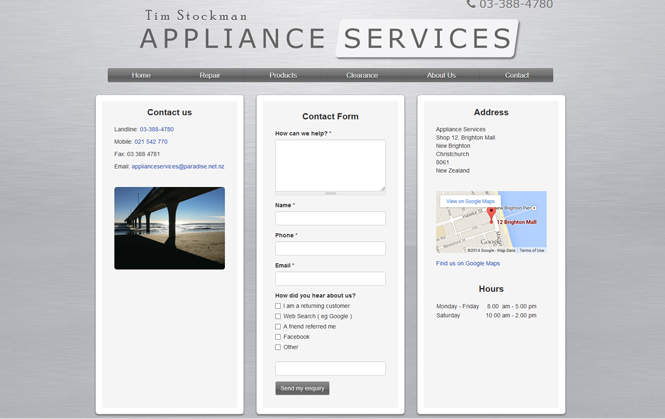The image size is (665, 419).
Task: Click the 12 Brighton Mall map label
Action: (x=517, y=222)
